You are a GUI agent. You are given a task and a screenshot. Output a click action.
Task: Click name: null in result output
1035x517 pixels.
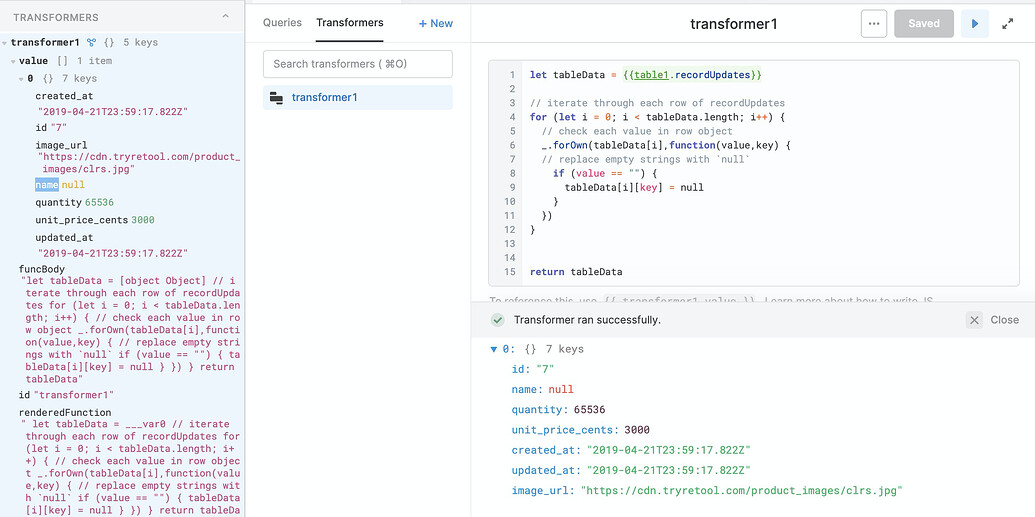[x=543, y=390]
